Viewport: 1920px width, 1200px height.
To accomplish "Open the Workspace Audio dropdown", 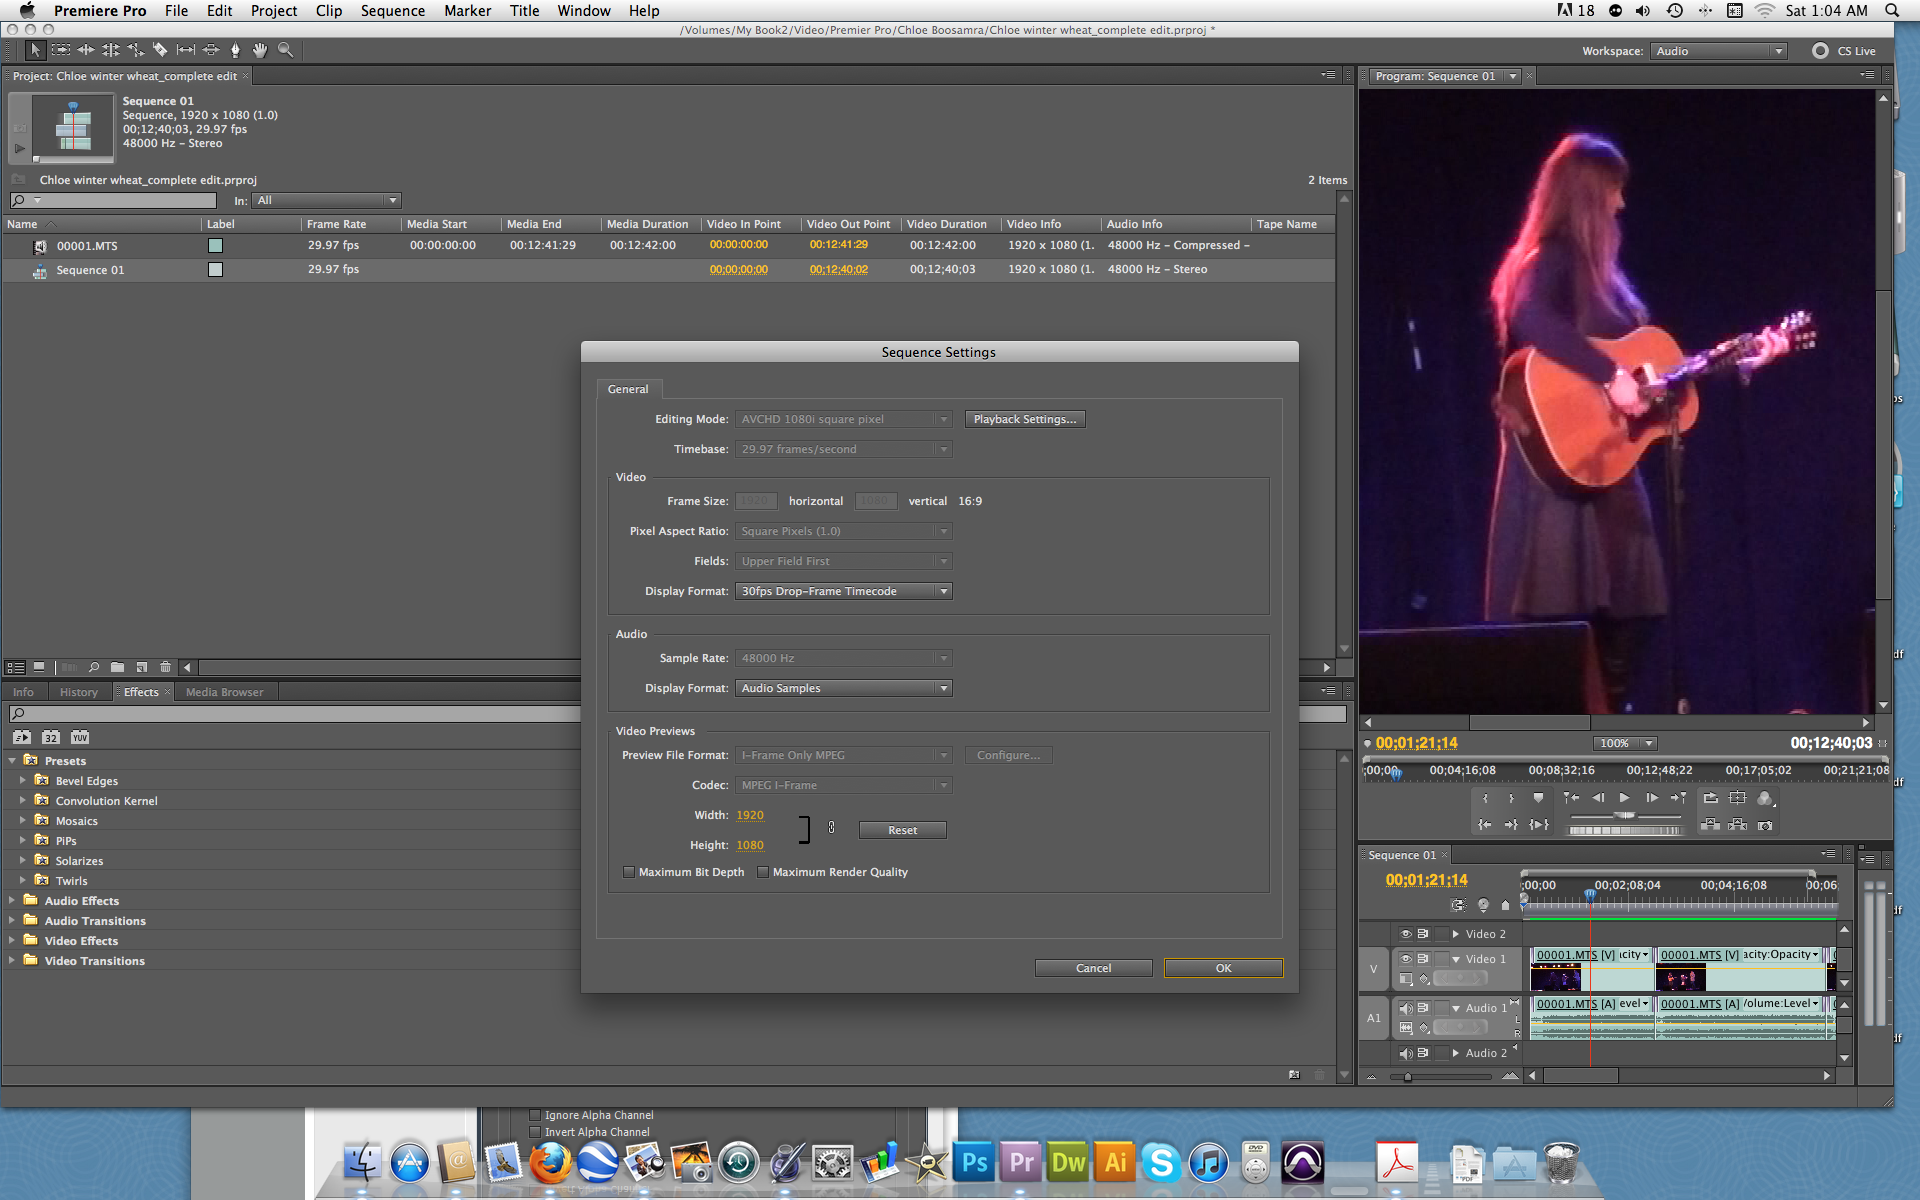I will coord(1718,51).
